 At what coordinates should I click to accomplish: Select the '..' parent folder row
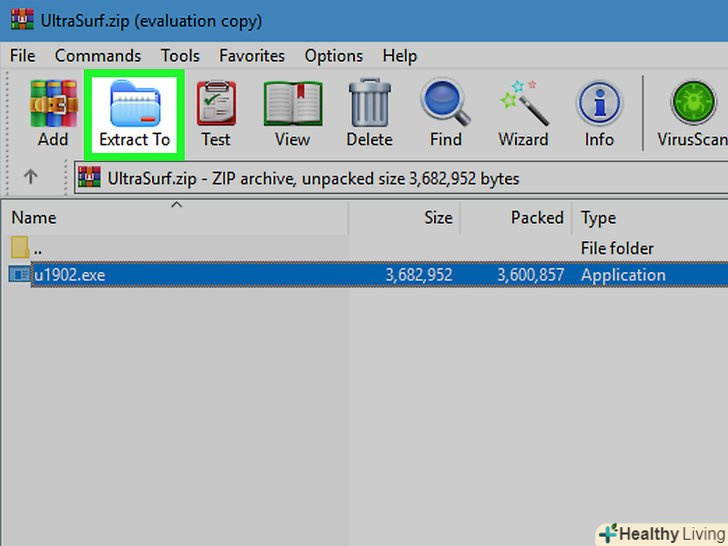[x=364, y=248]
